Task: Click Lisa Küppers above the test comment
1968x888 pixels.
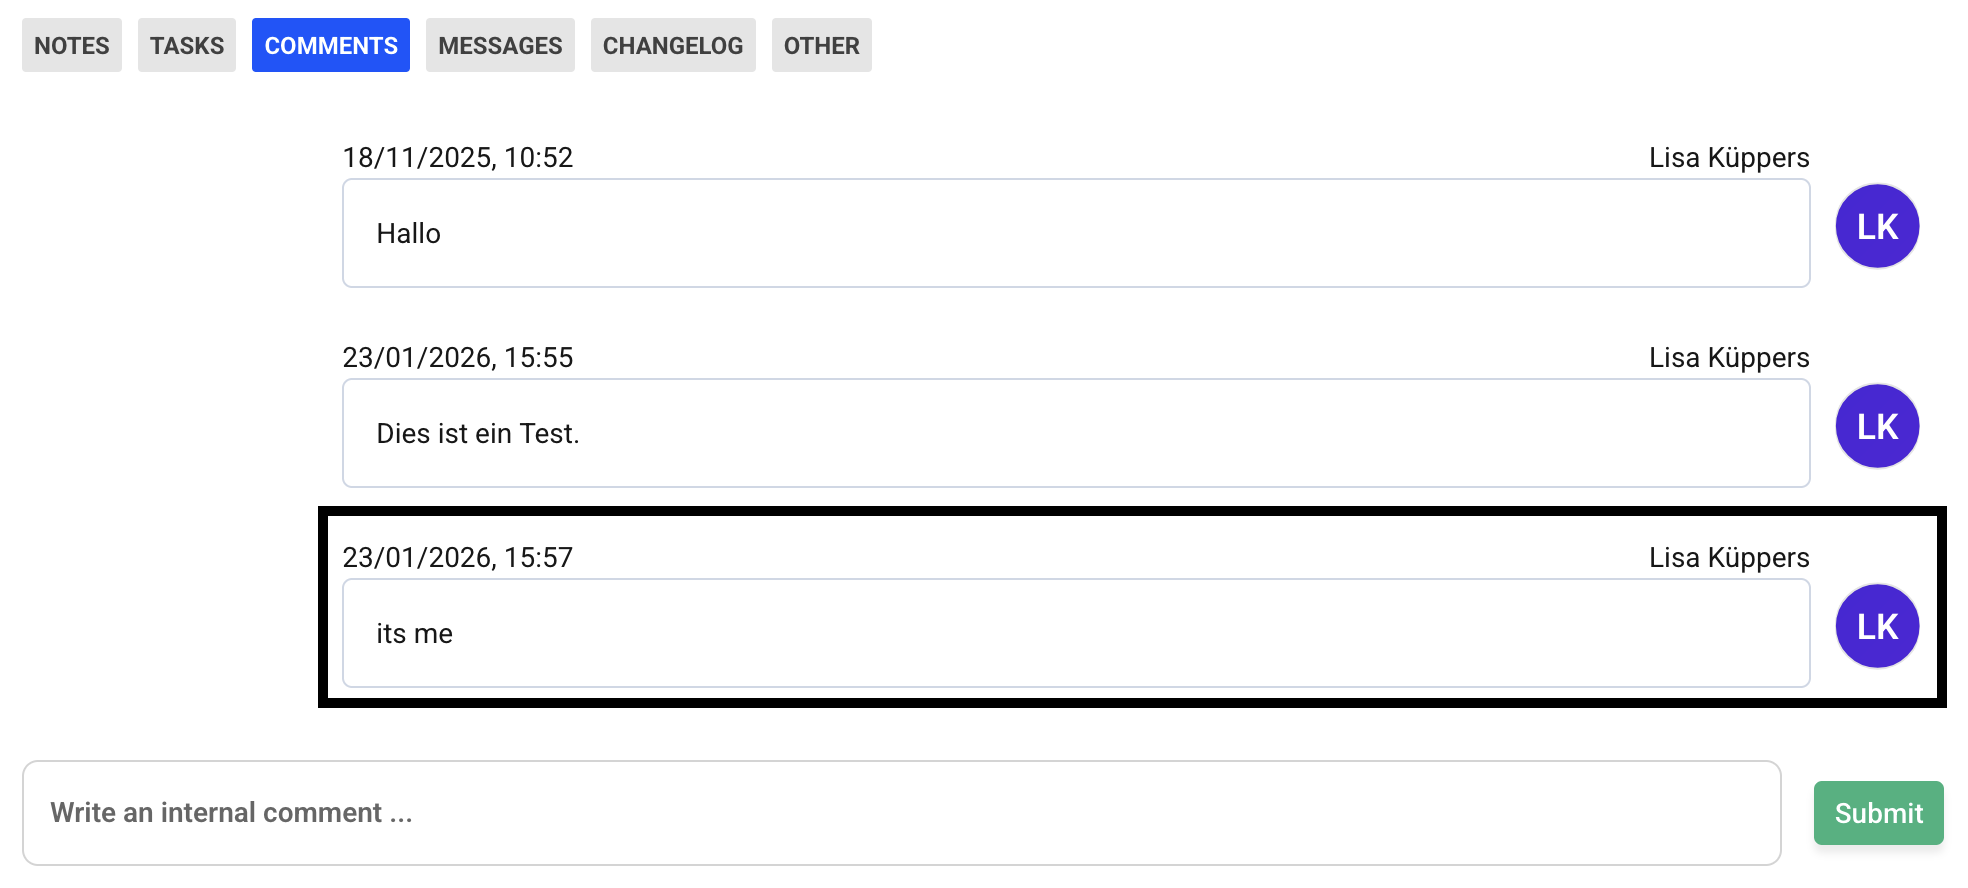Action: 1729,357
